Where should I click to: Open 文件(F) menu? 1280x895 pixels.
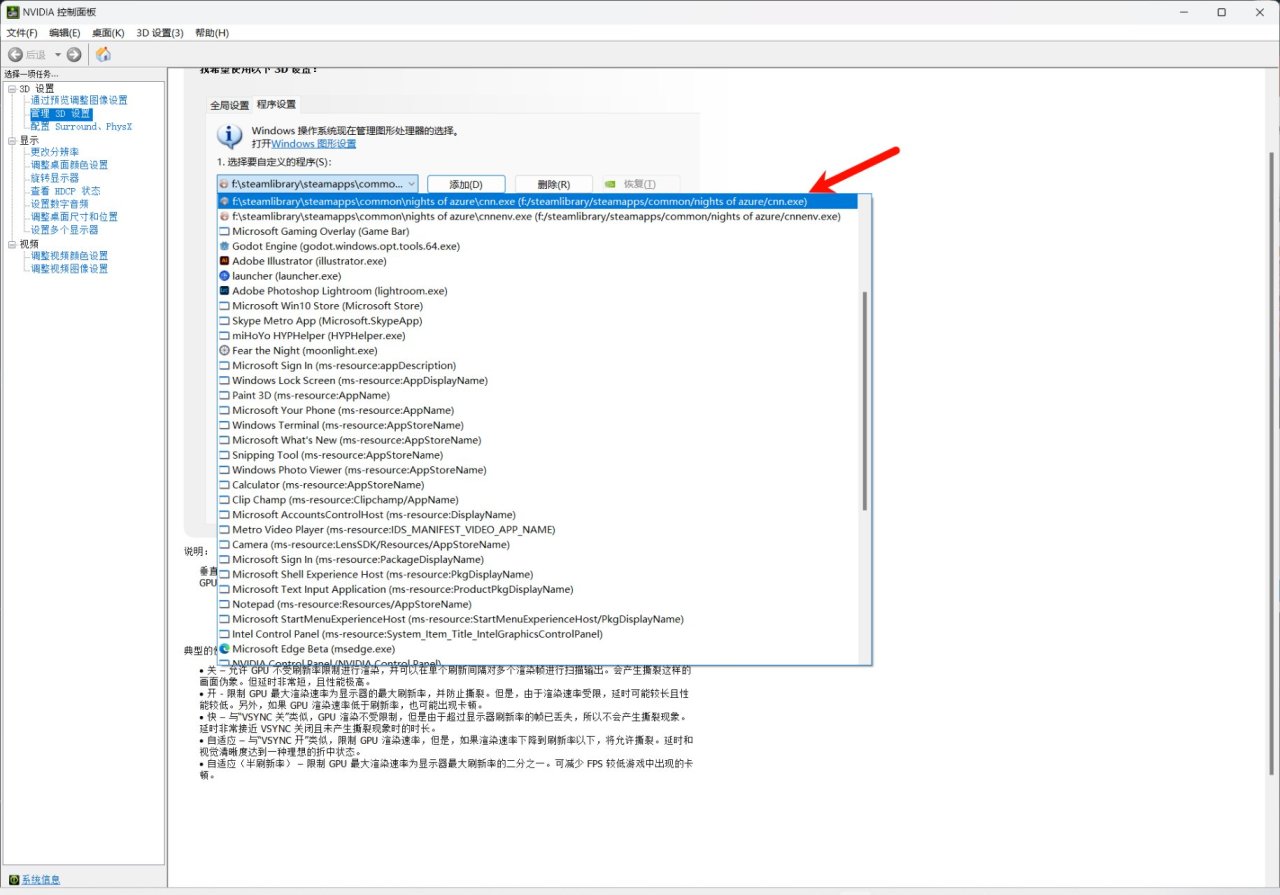pos(22,33)
